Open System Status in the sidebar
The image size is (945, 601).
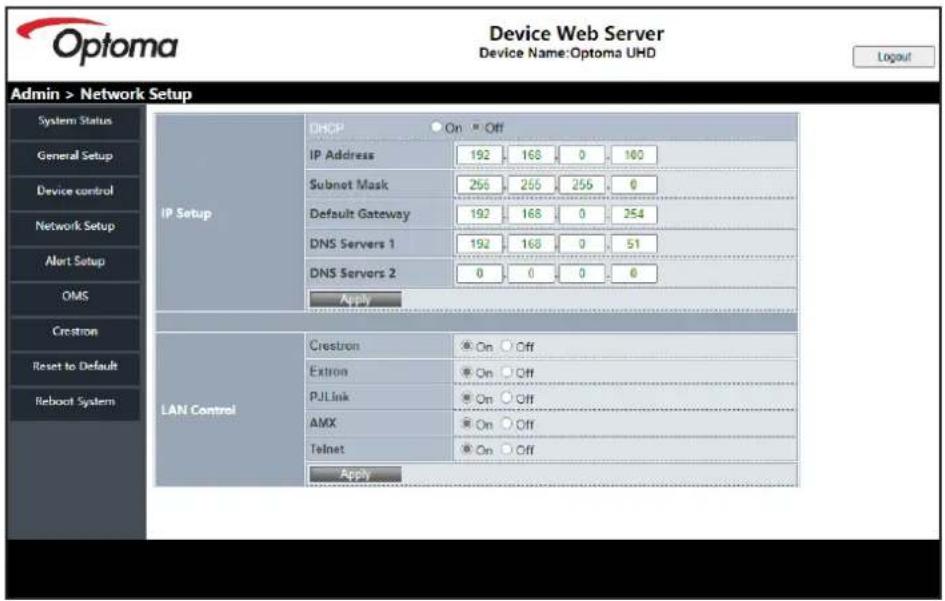pos(75,121)
